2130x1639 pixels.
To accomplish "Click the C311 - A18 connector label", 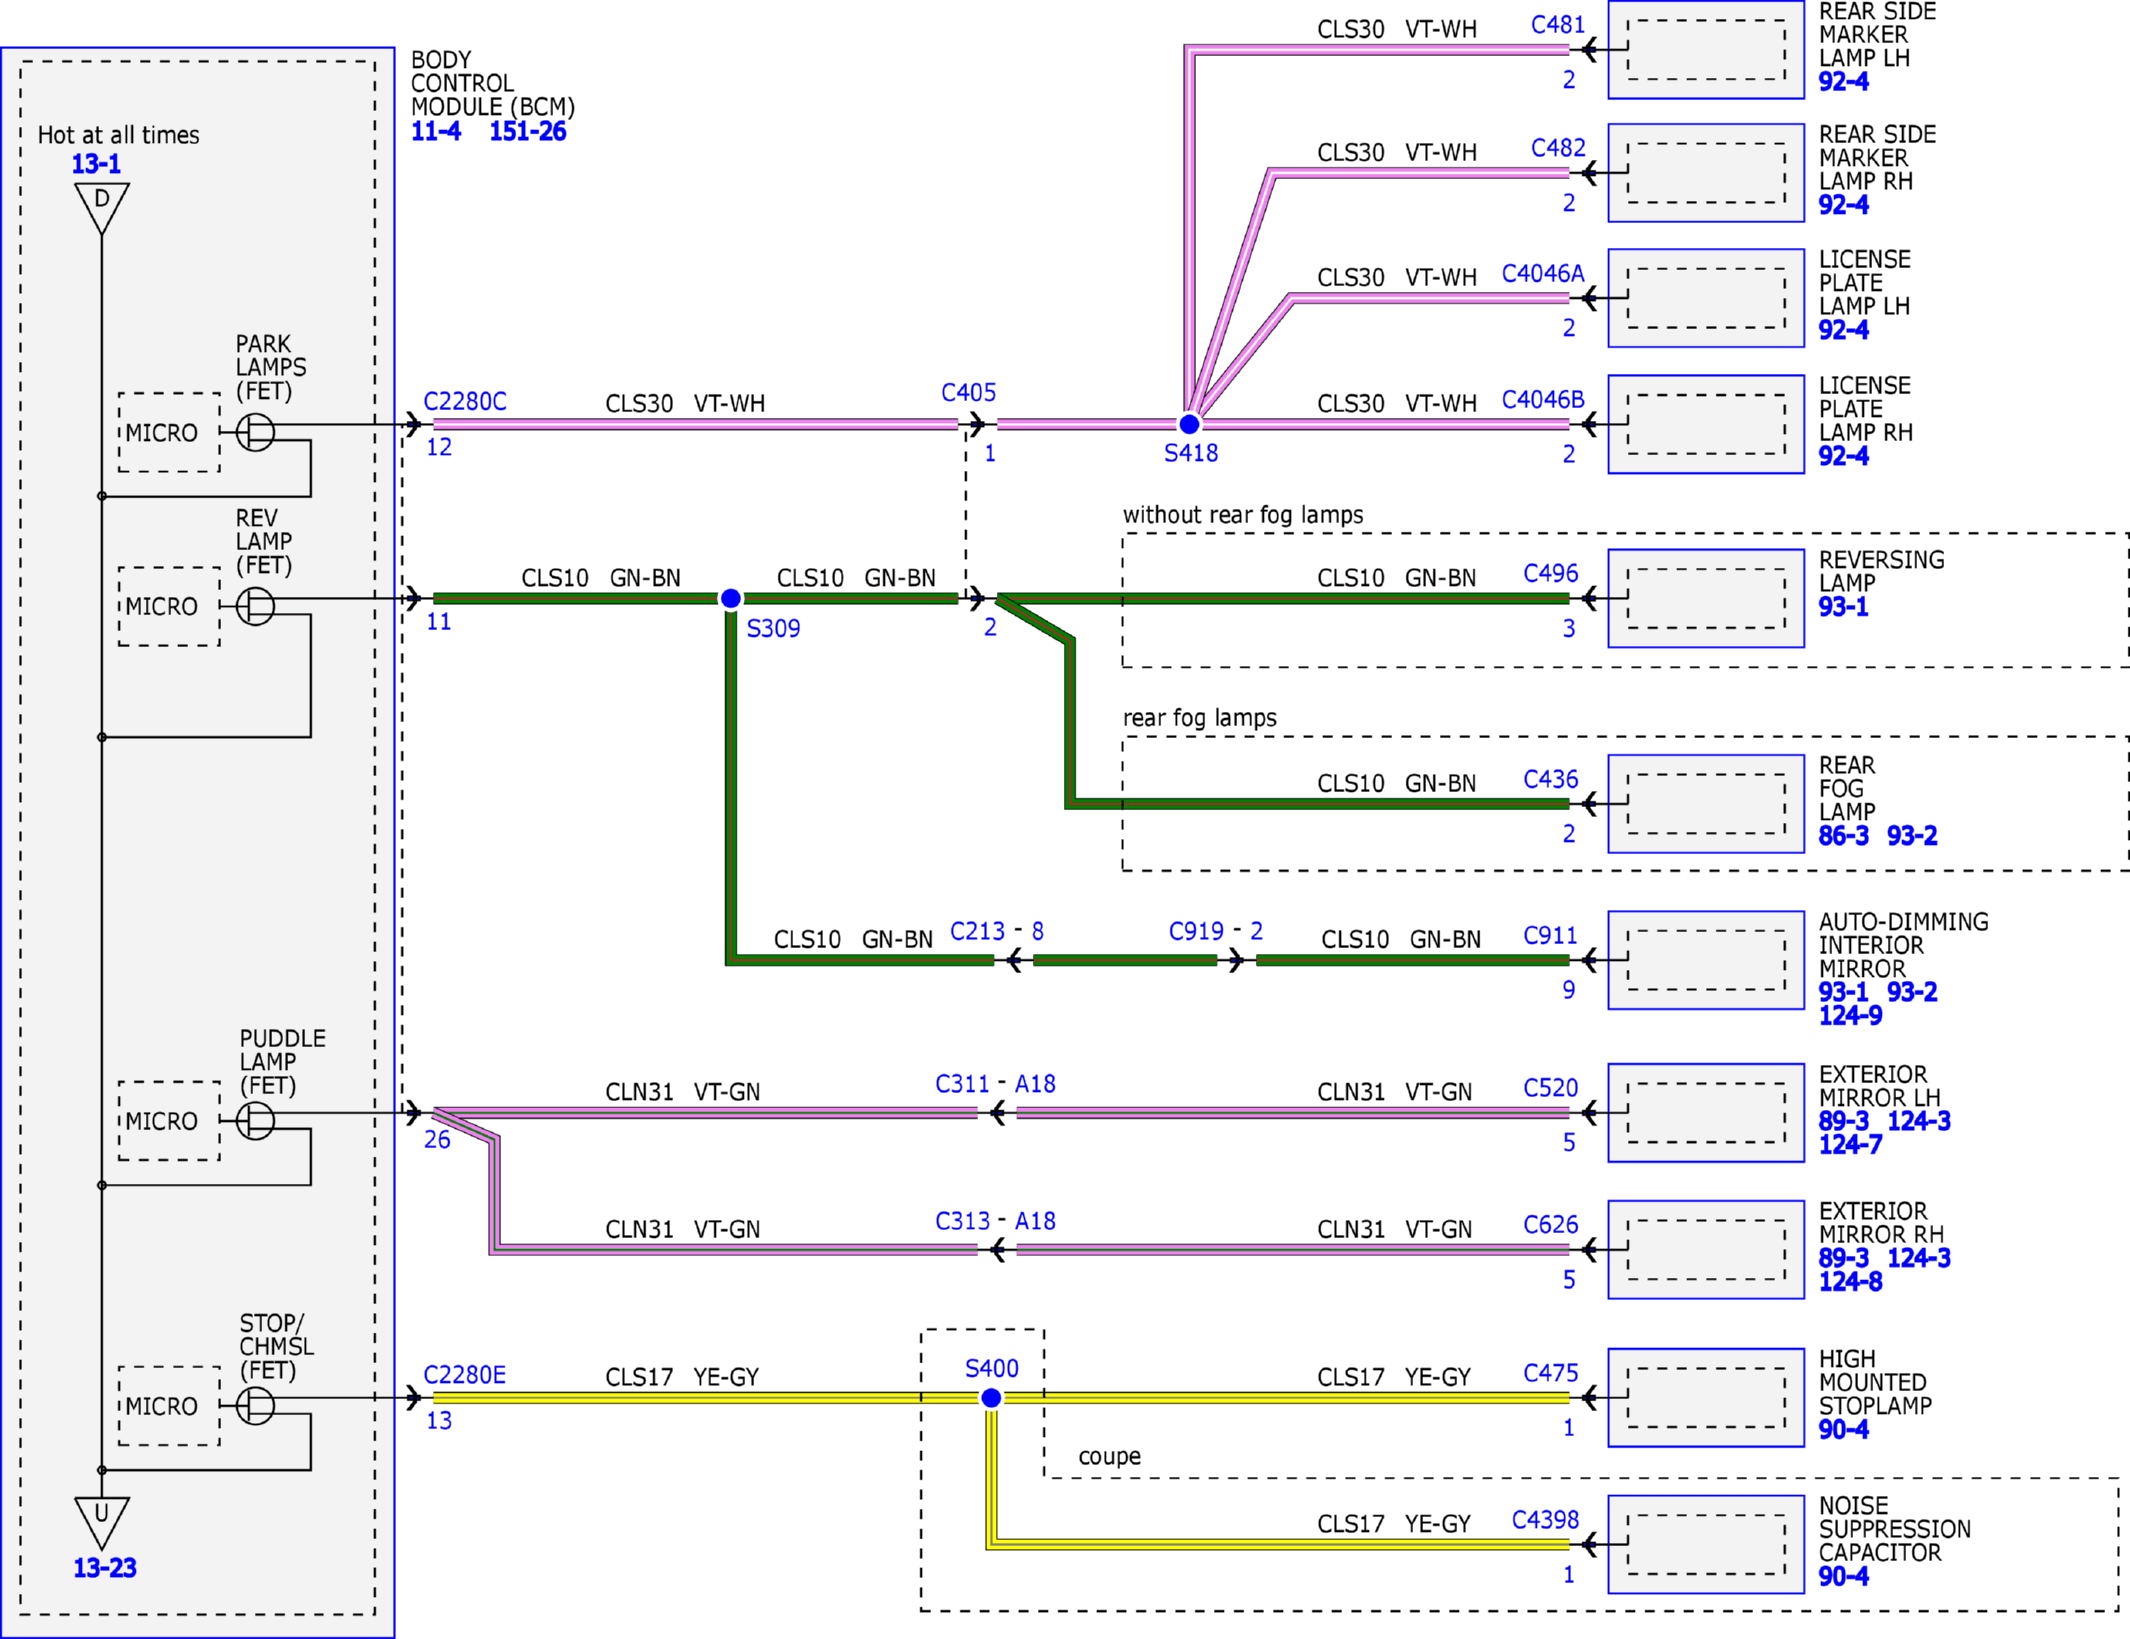I will (995, 1084).
